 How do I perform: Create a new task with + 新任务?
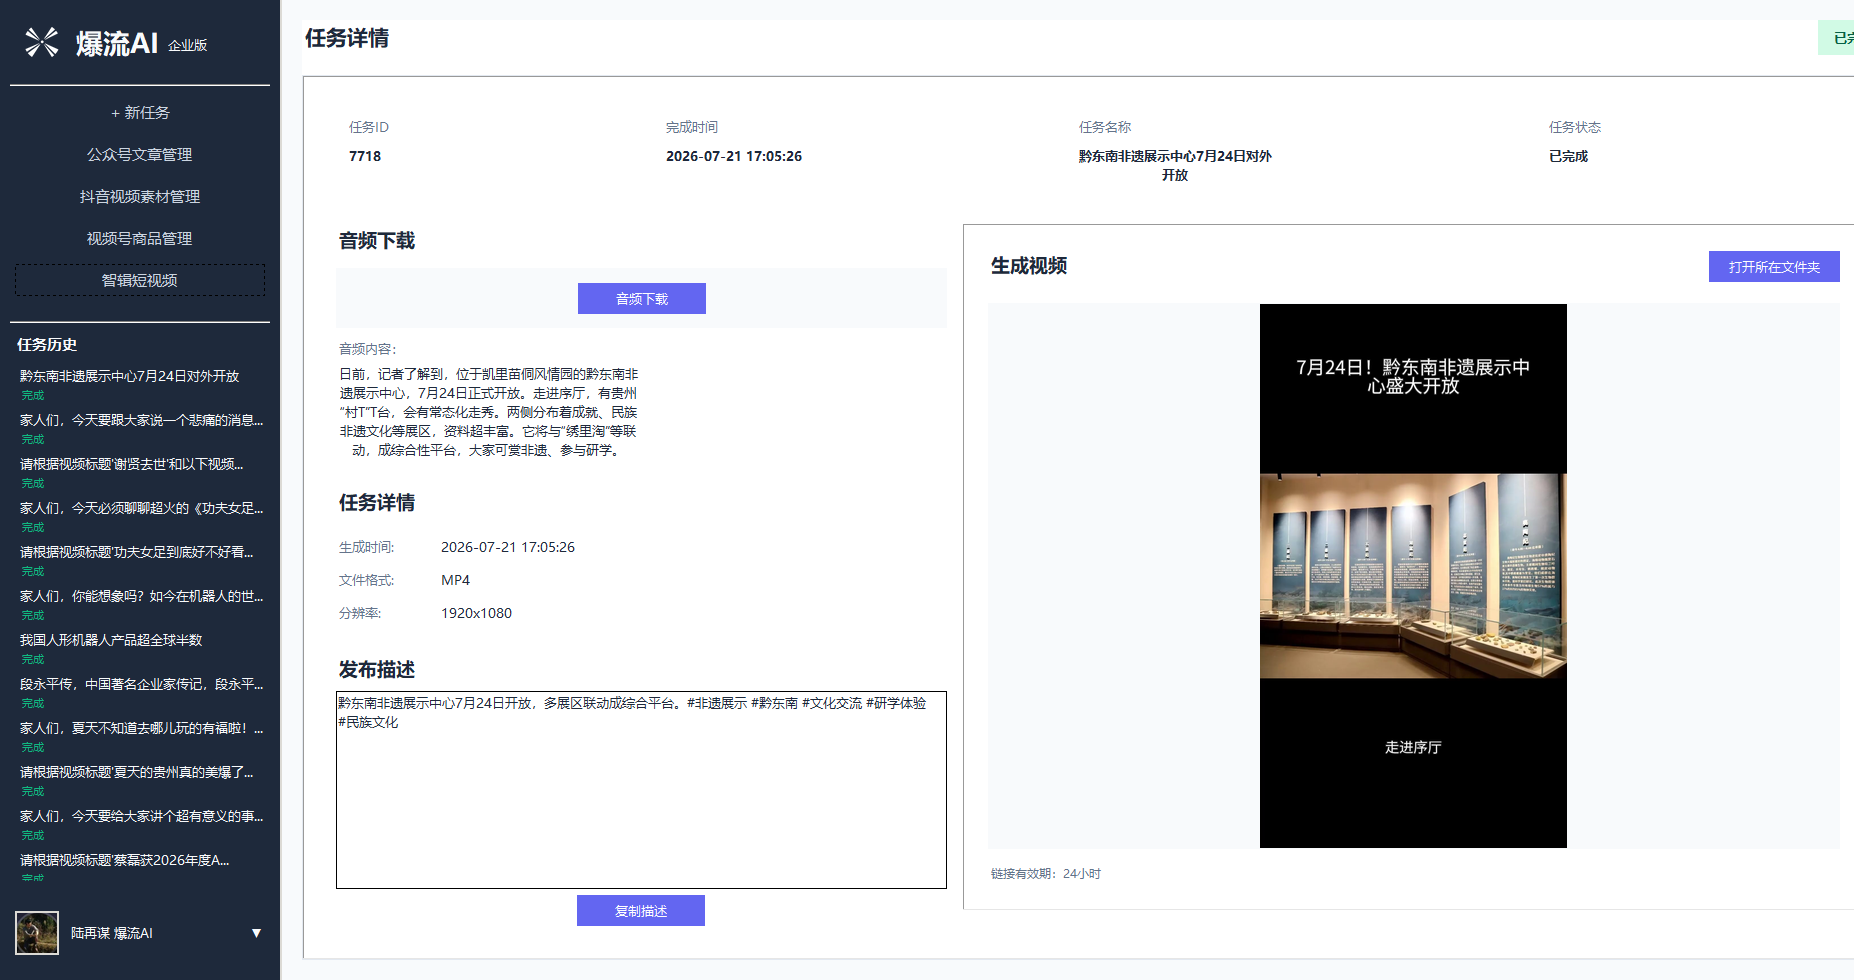140,113
